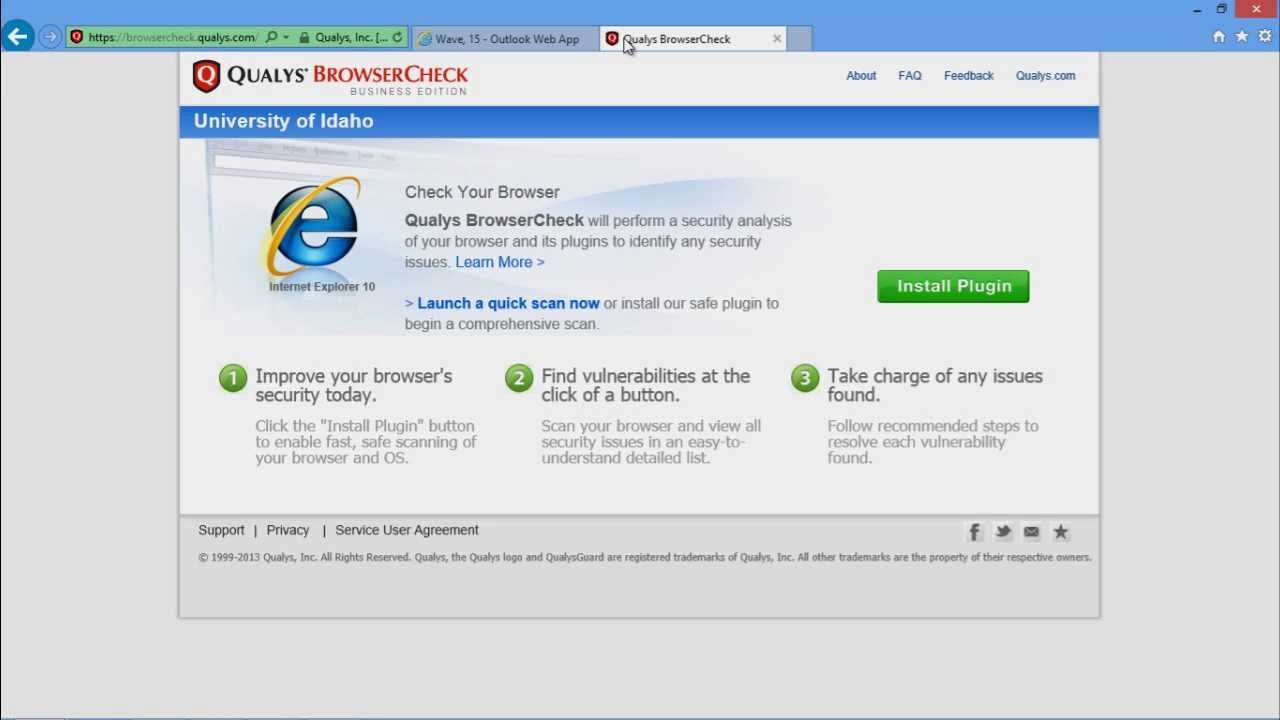This screenshot has height=720, width=1280.
Task: Restore down the browser window
Action: pos(1221,10)
